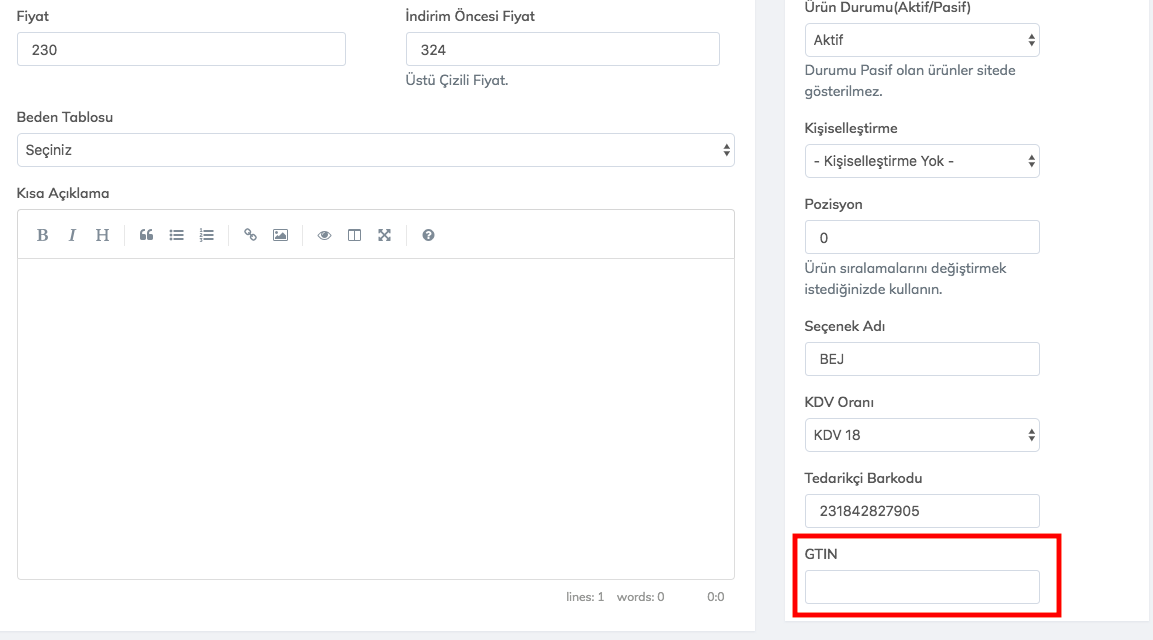Create a numbered list in the editor
Image resolution: width=1153 pixels, height=640 pixels.
[206, 235]
